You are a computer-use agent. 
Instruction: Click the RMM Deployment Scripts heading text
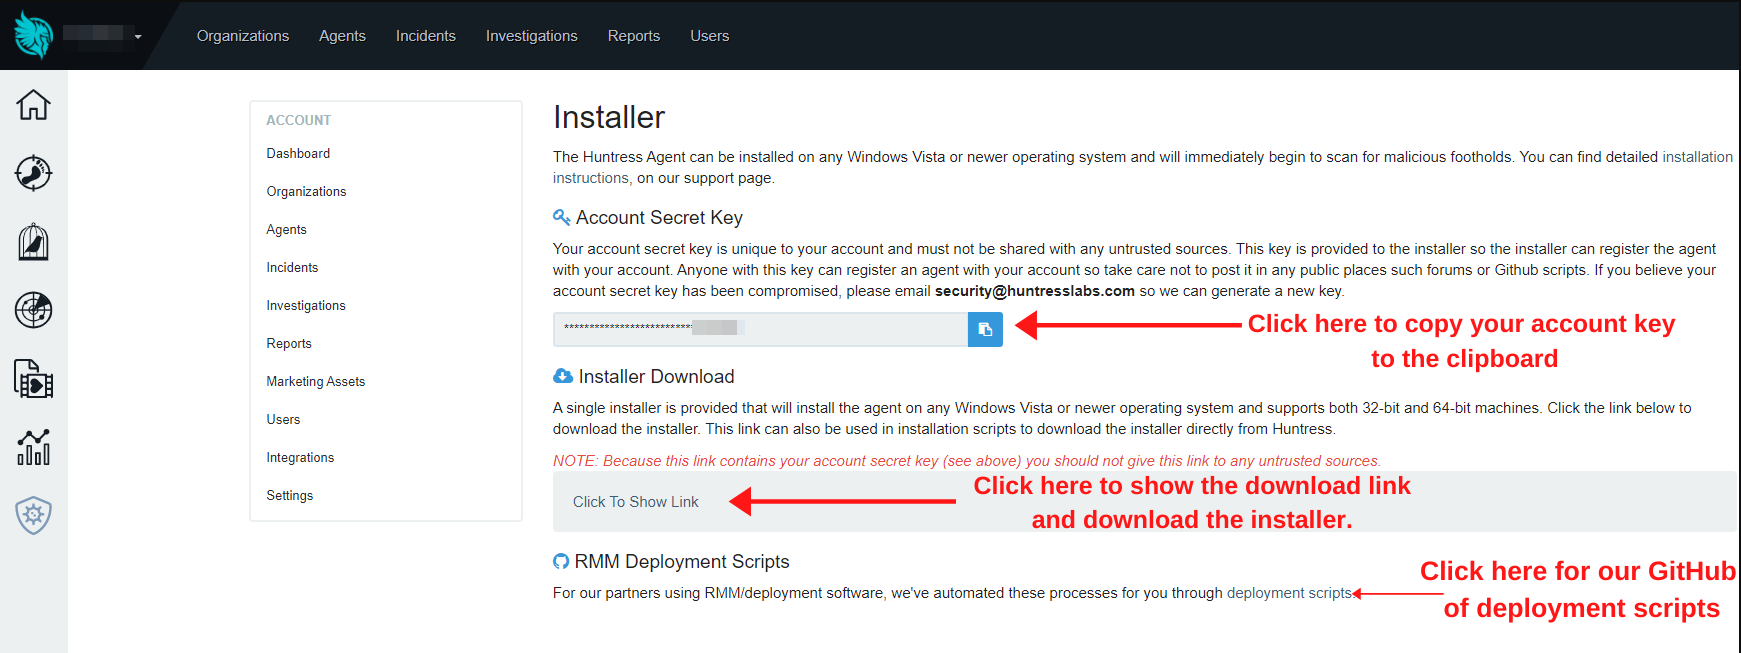click(682, 561)
